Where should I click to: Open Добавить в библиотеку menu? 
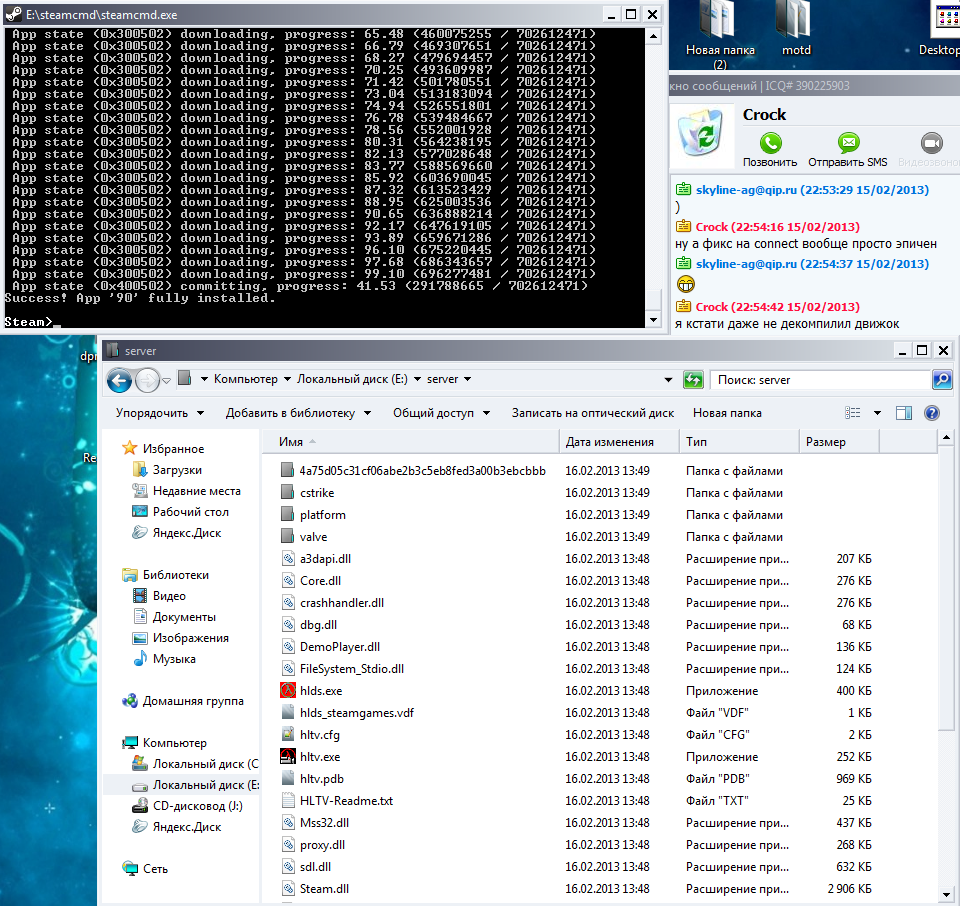298,413
